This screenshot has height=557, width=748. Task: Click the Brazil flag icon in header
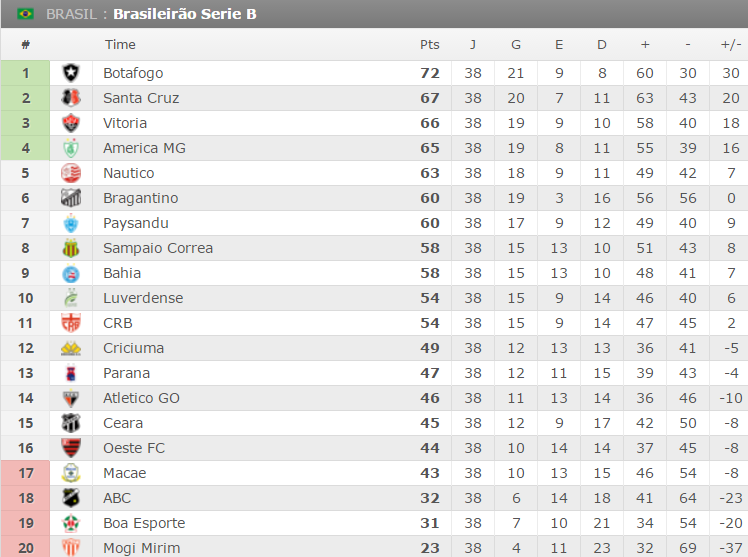25,14
